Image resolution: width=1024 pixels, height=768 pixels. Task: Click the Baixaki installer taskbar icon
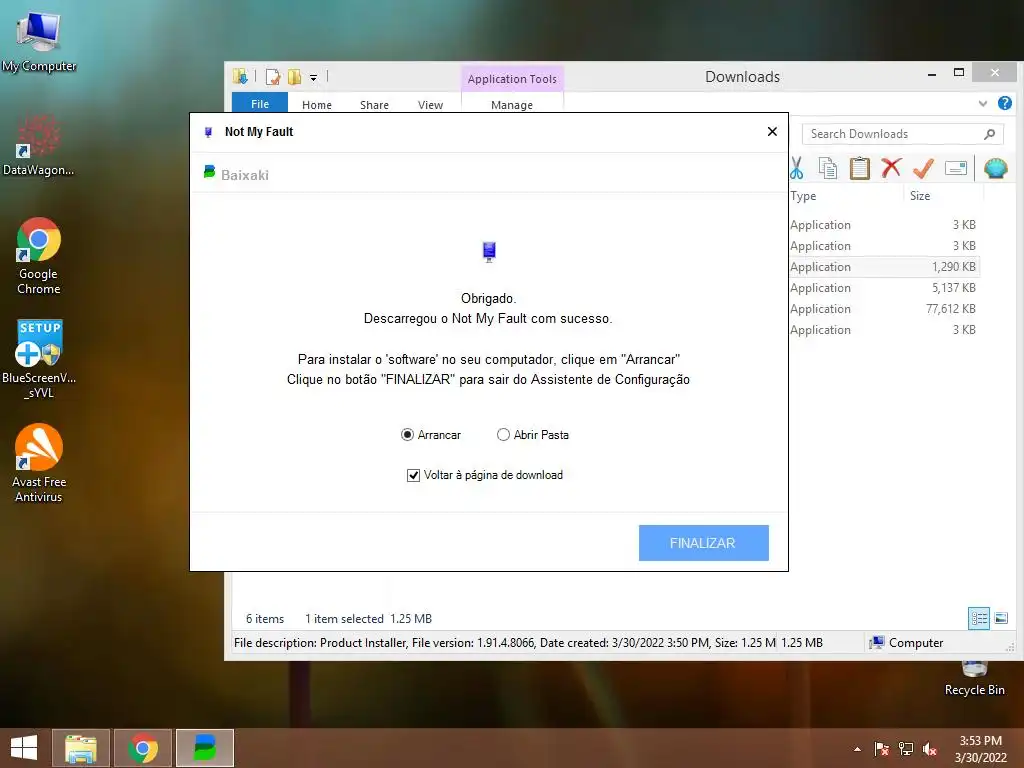[x=205, y=748]
